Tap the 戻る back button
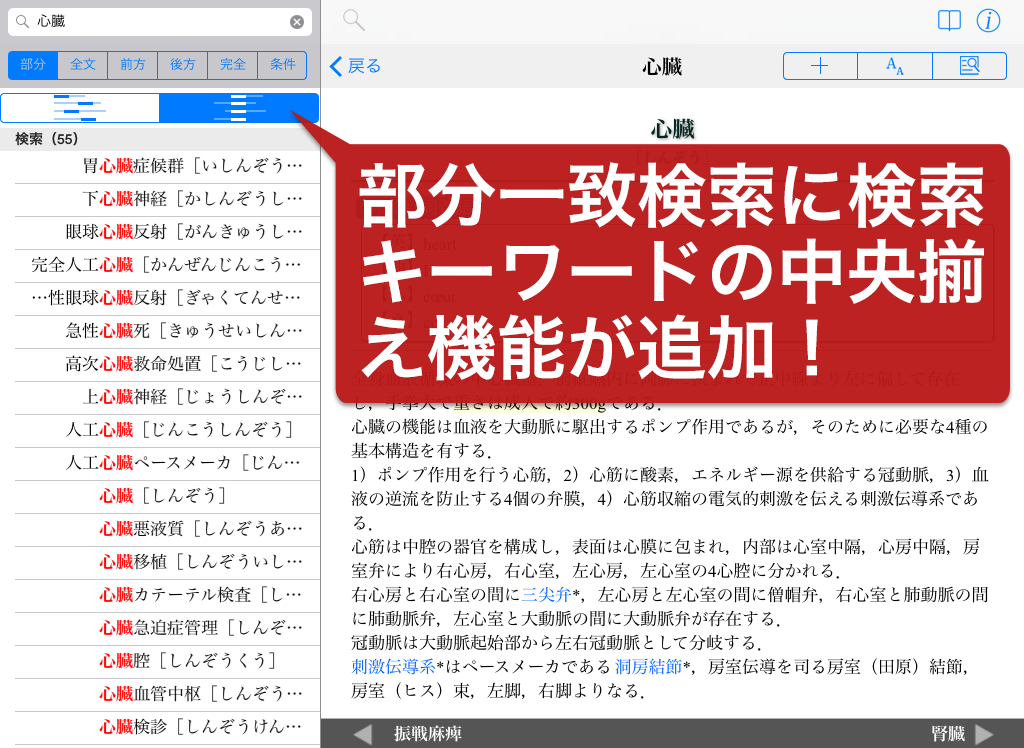The width and height of the screenshot is (1024, 748). [x=356, y=66]
